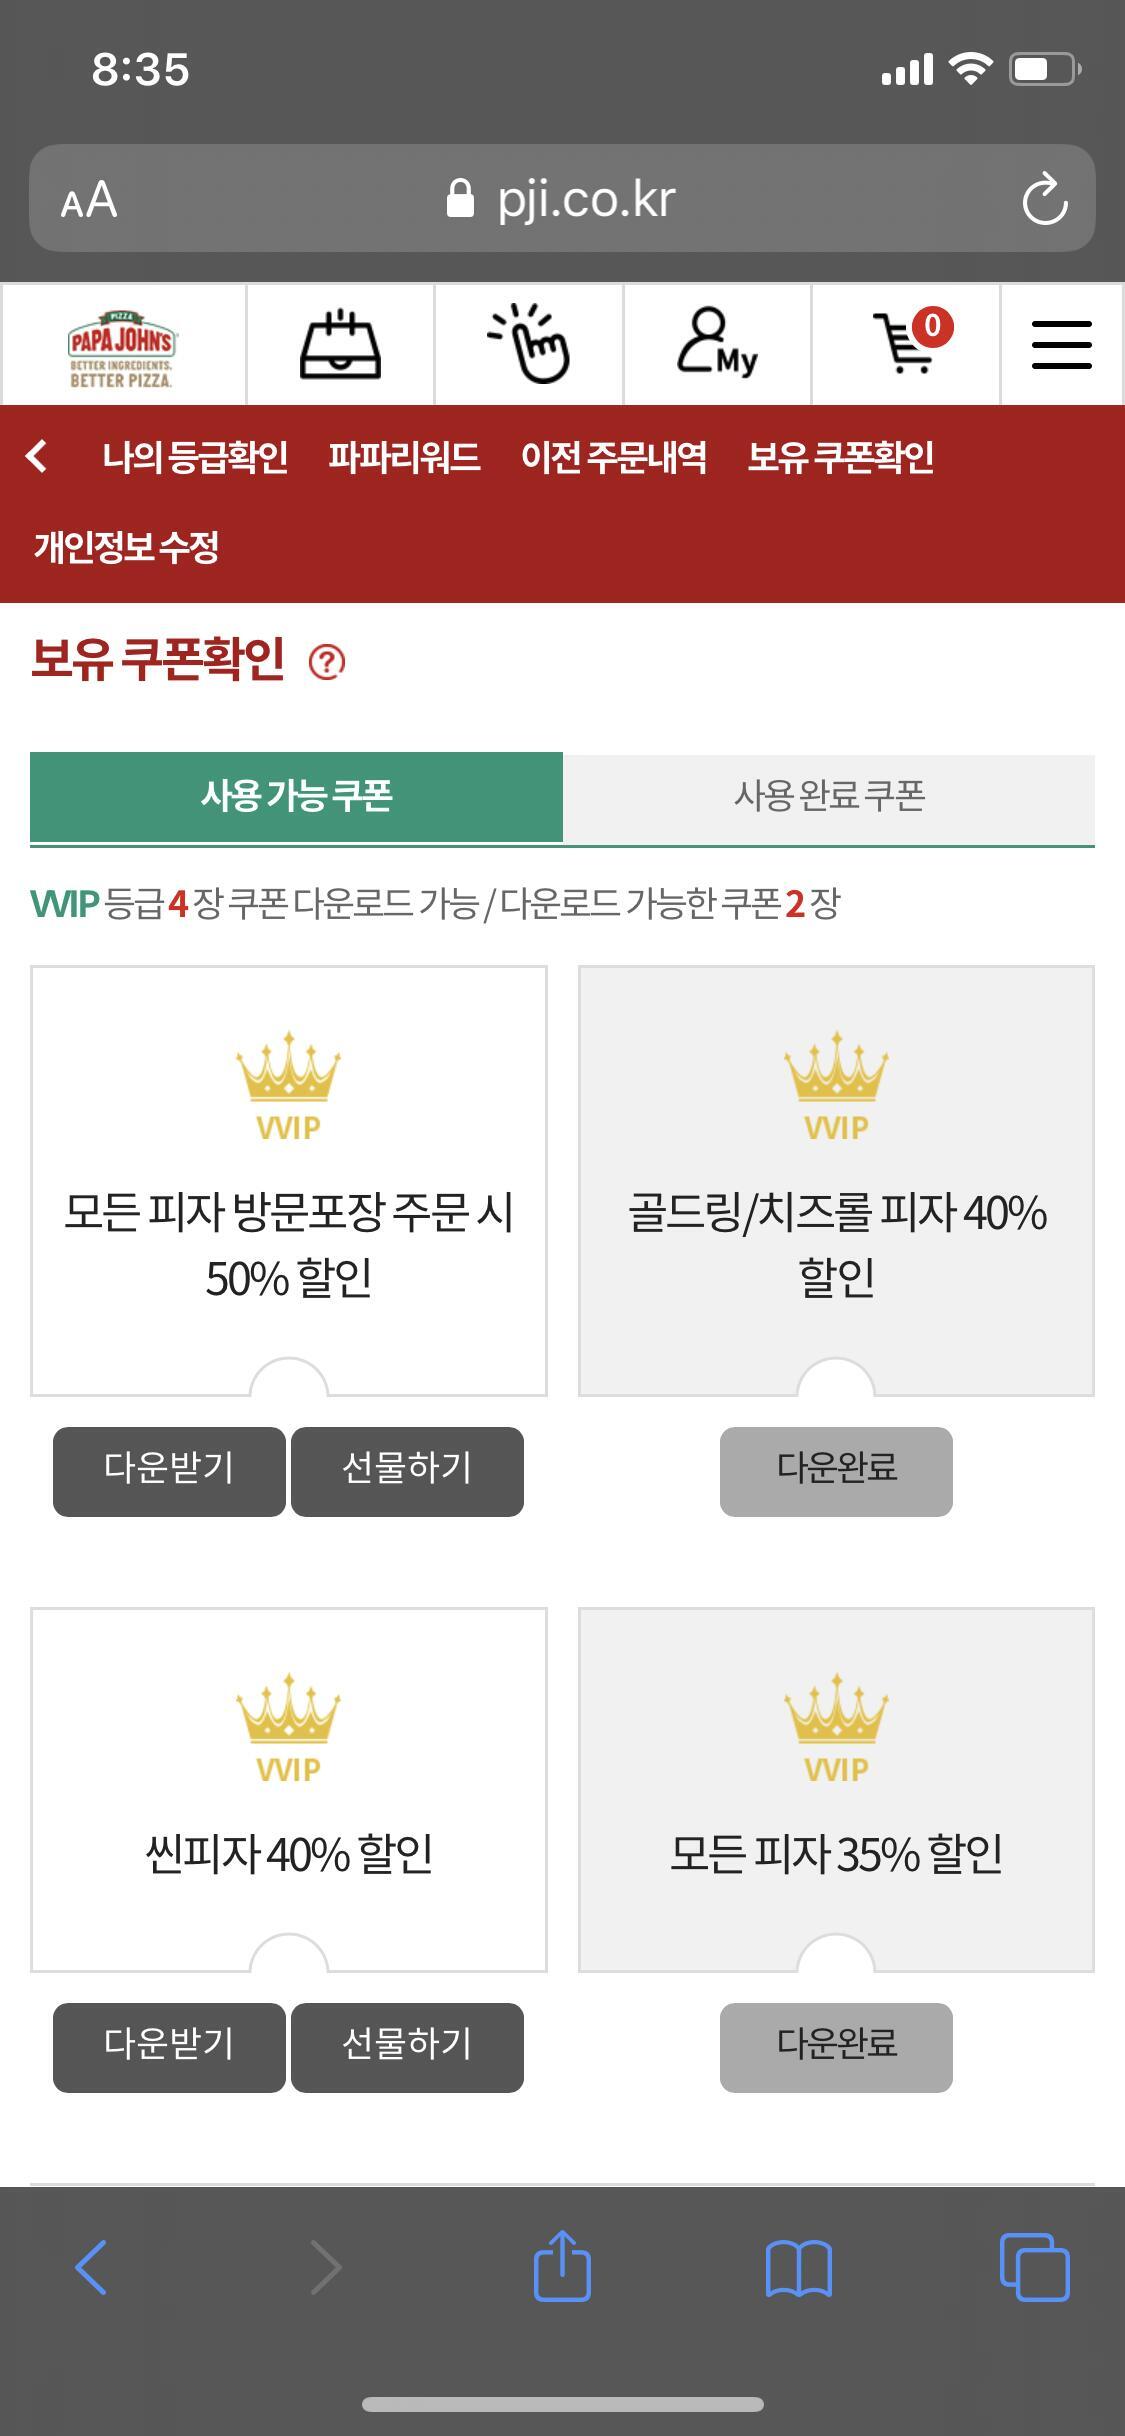Screen dimensions: 1125x2436
Task: Select the 사용 가능 쿠폰 tab
Action: click(x=296, y=797)
